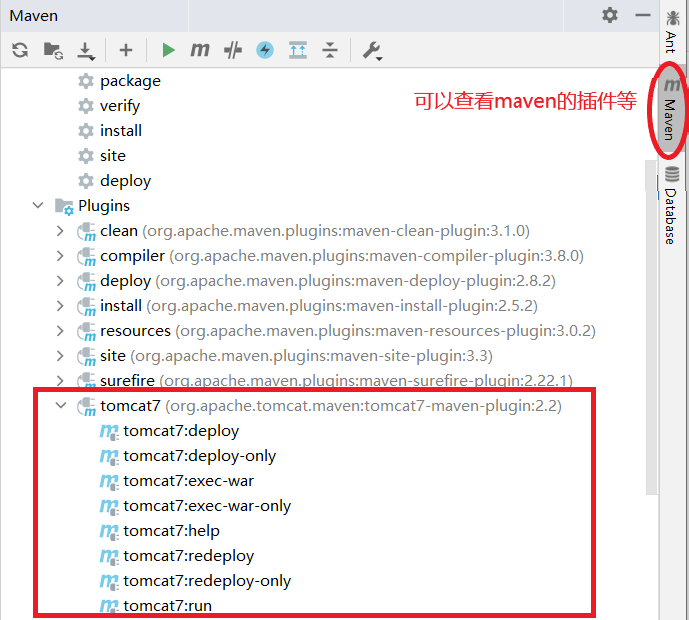
Task: Click Download Sources and Documentation icon
Action: (86, 50)
